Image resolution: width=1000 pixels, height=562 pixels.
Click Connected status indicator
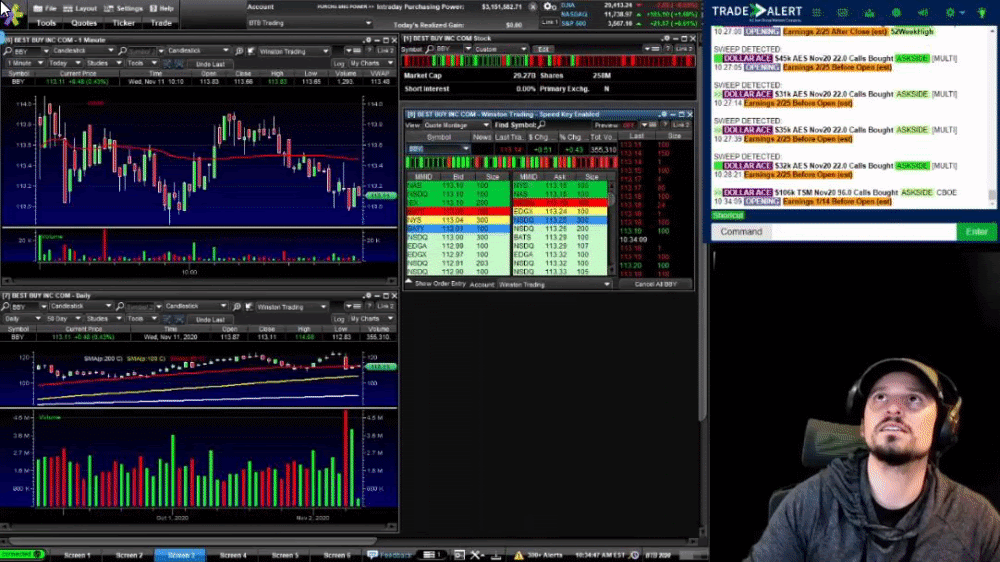[x=22, y=554]
